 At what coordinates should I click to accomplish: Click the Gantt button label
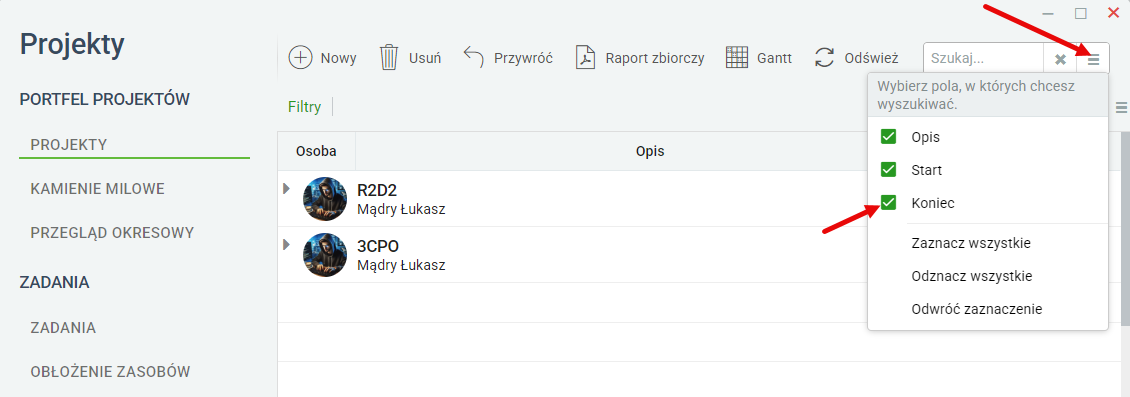(x=775, y=58)
